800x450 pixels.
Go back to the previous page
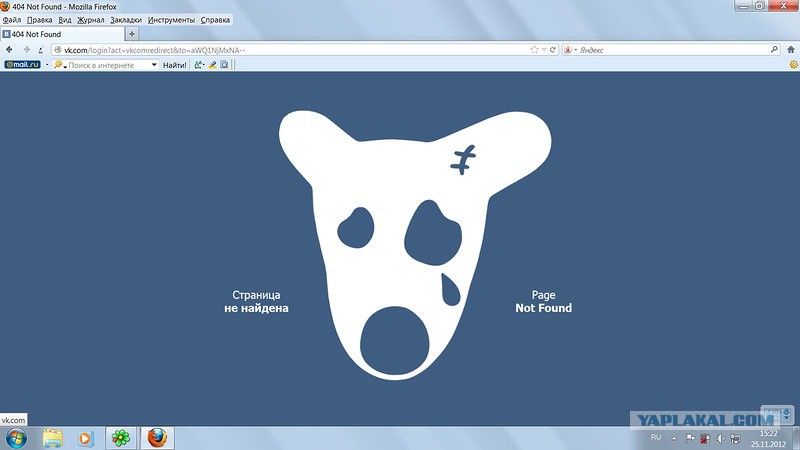coord(9,49)
